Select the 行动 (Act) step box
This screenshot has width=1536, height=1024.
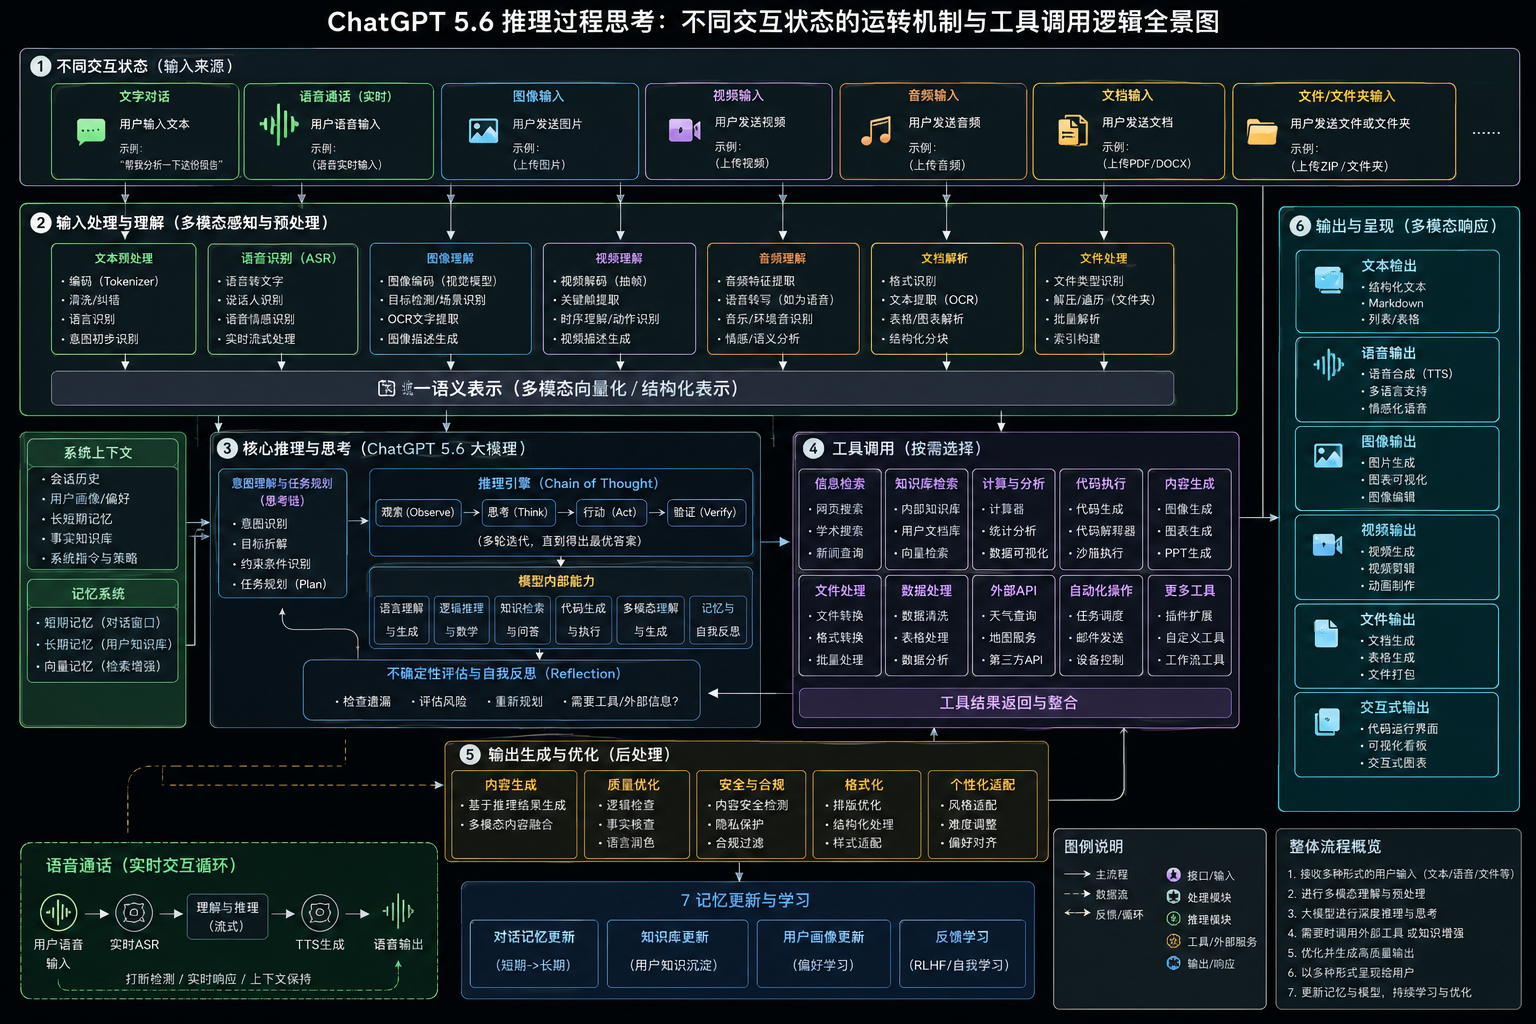pyautogui.click(x=610, y=512)
